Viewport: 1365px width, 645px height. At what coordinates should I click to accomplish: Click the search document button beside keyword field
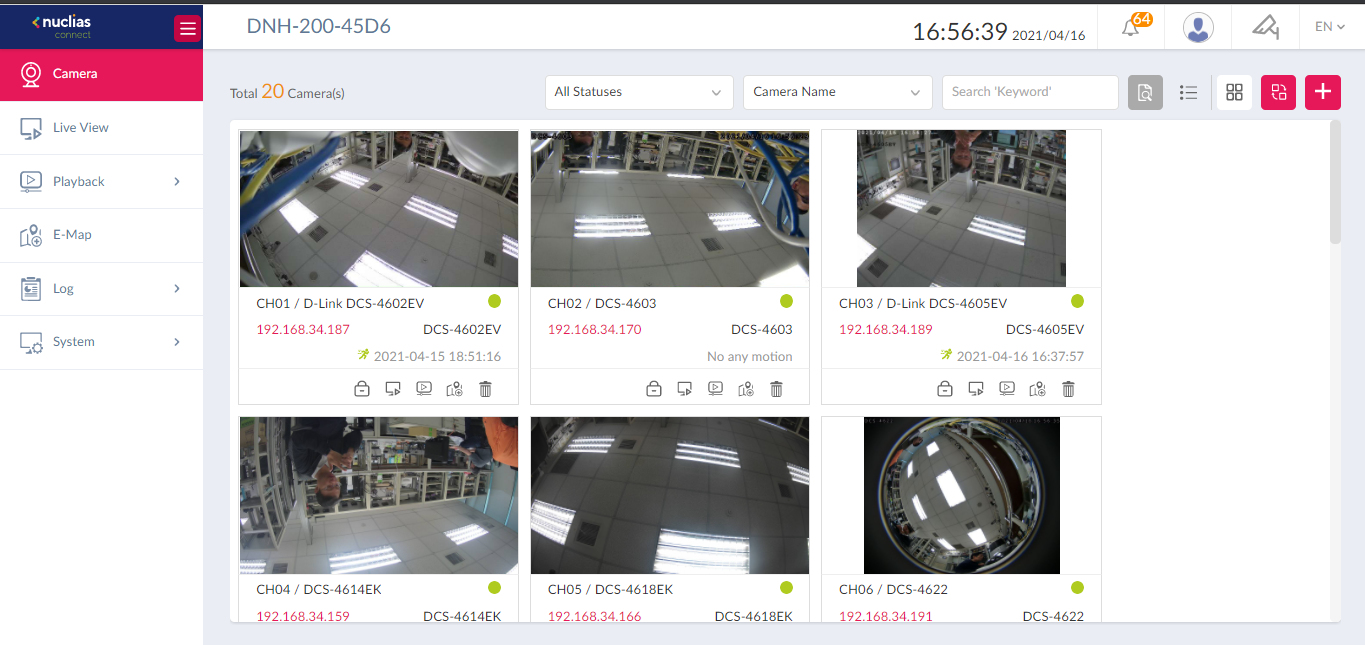coord(1145,92)
